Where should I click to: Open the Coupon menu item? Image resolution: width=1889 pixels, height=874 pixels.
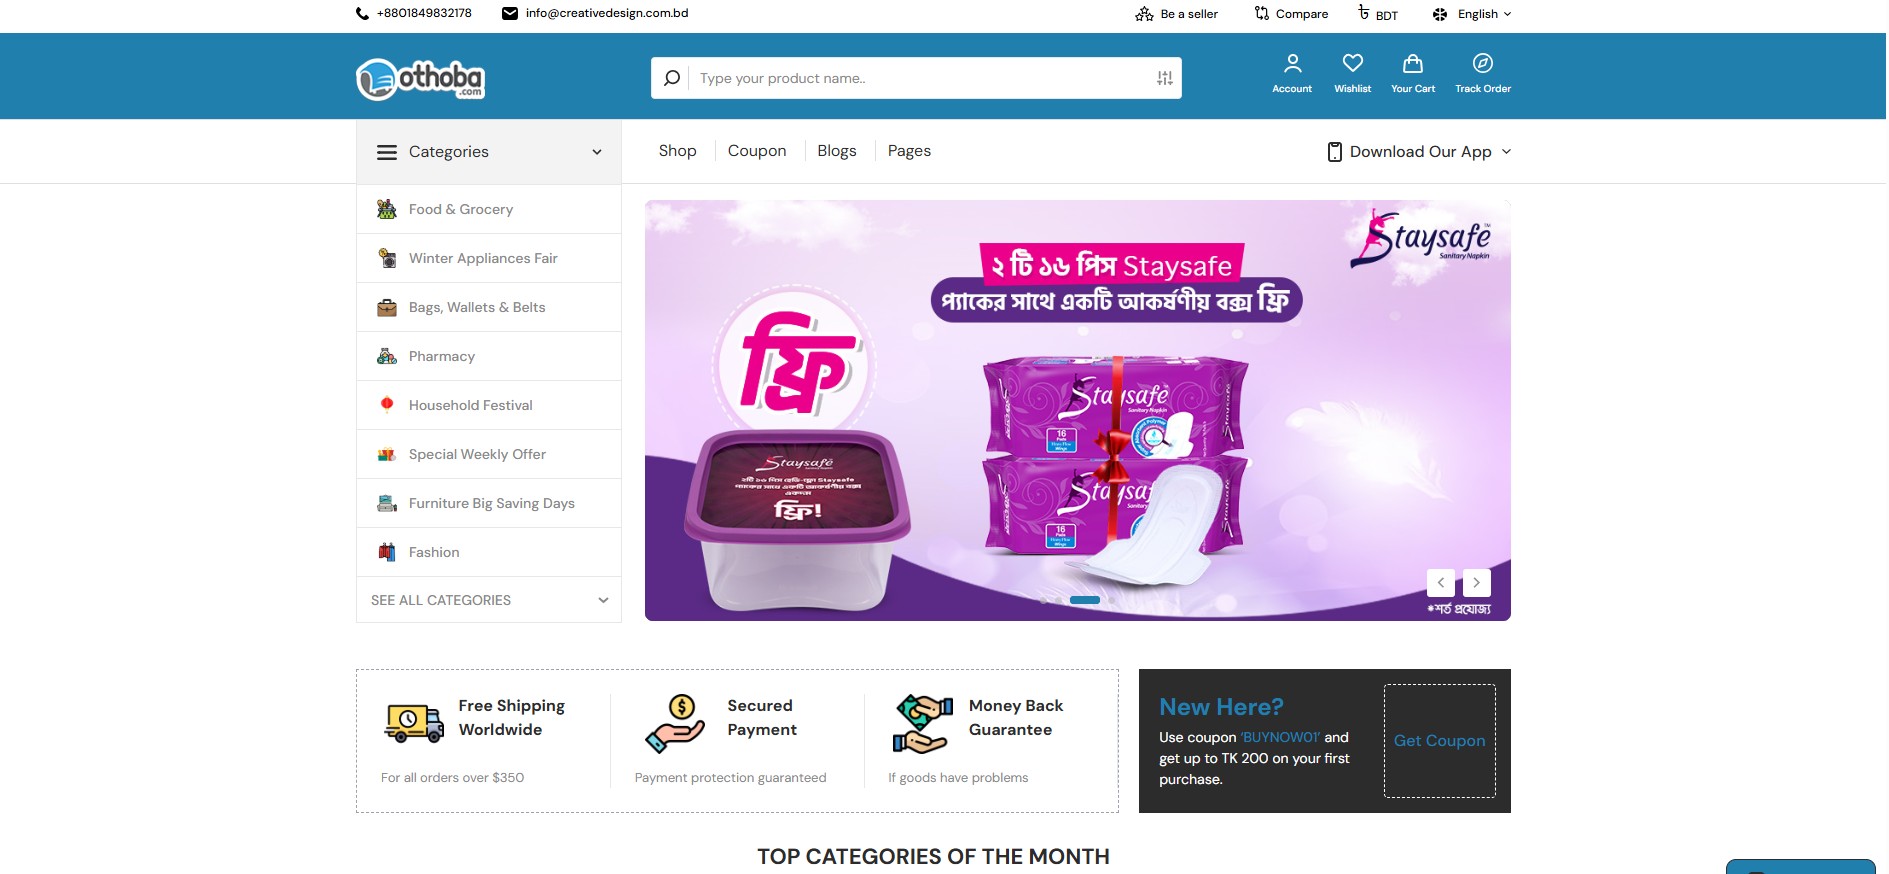click(757, 151)
